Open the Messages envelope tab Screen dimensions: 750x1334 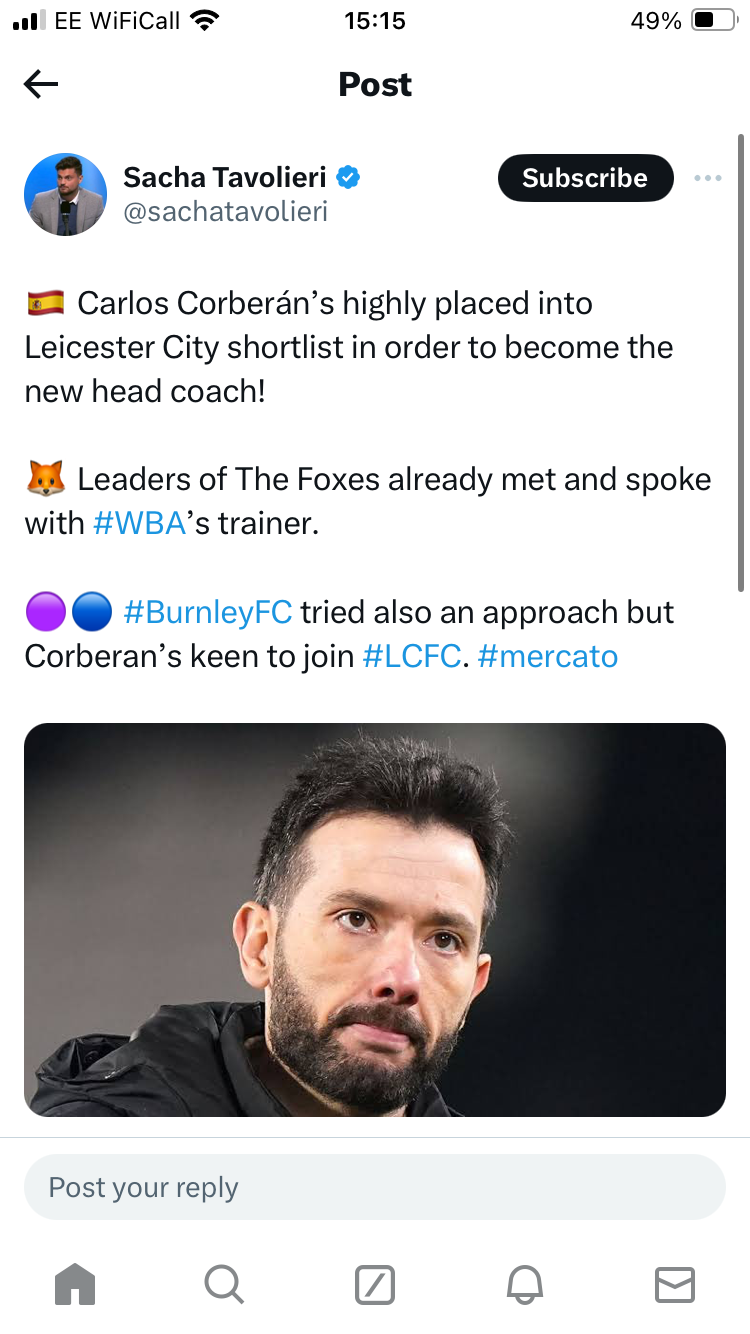[675, 1284]
